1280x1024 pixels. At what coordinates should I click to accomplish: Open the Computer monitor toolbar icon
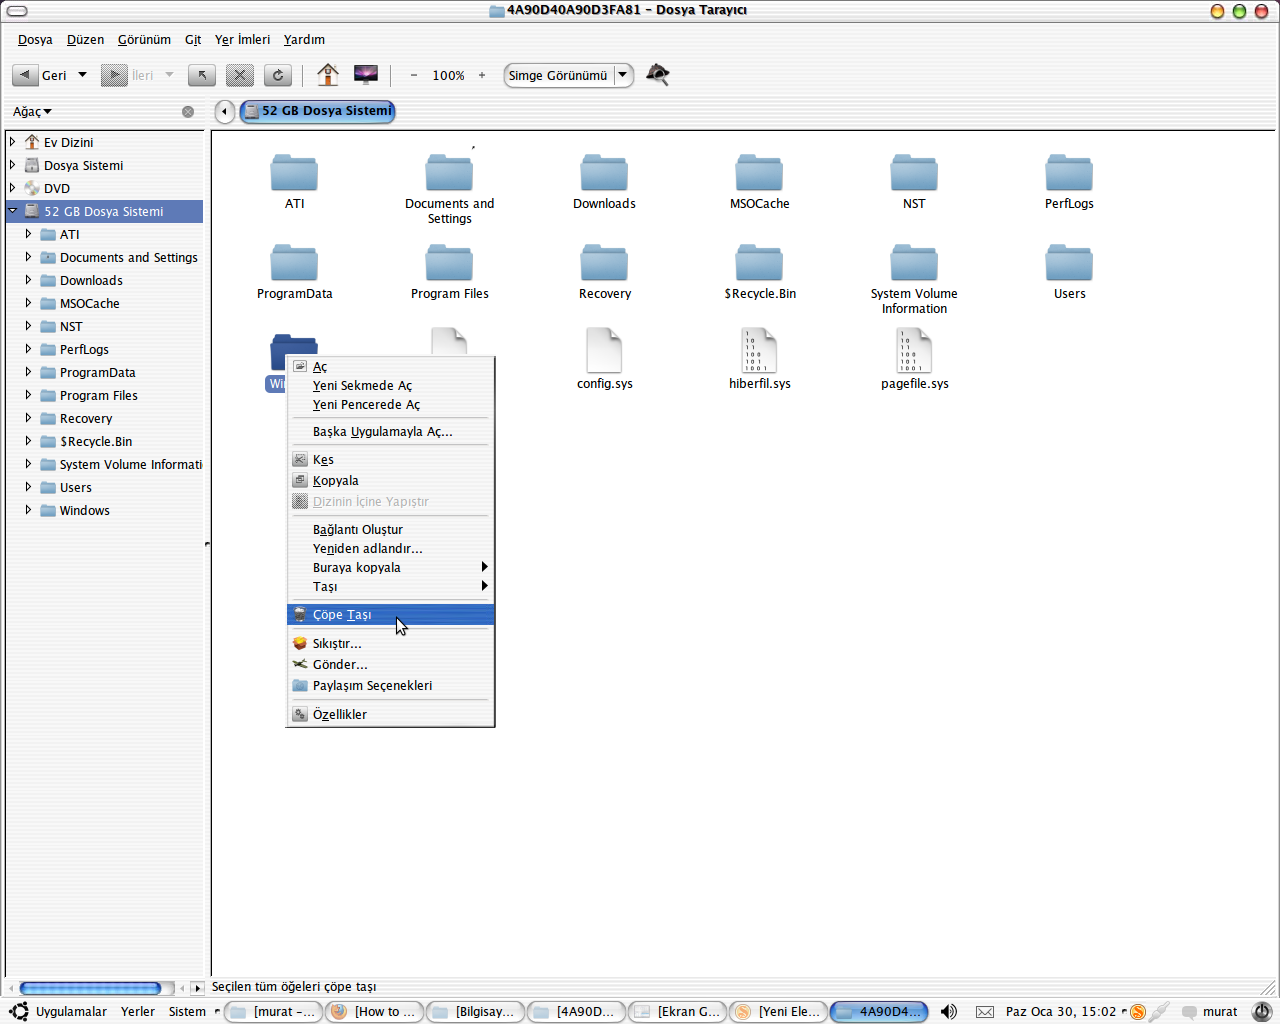tap(366, 75)
